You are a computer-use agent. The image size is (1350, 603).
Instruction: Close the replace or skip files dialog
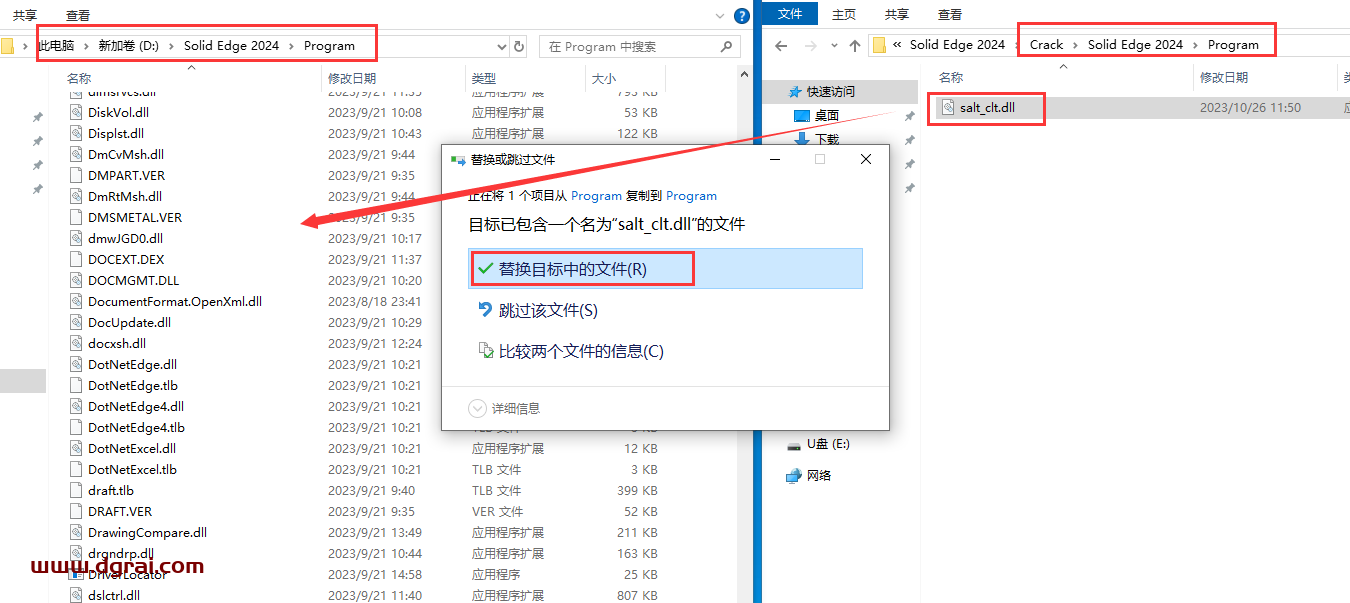tap(866, 159)
